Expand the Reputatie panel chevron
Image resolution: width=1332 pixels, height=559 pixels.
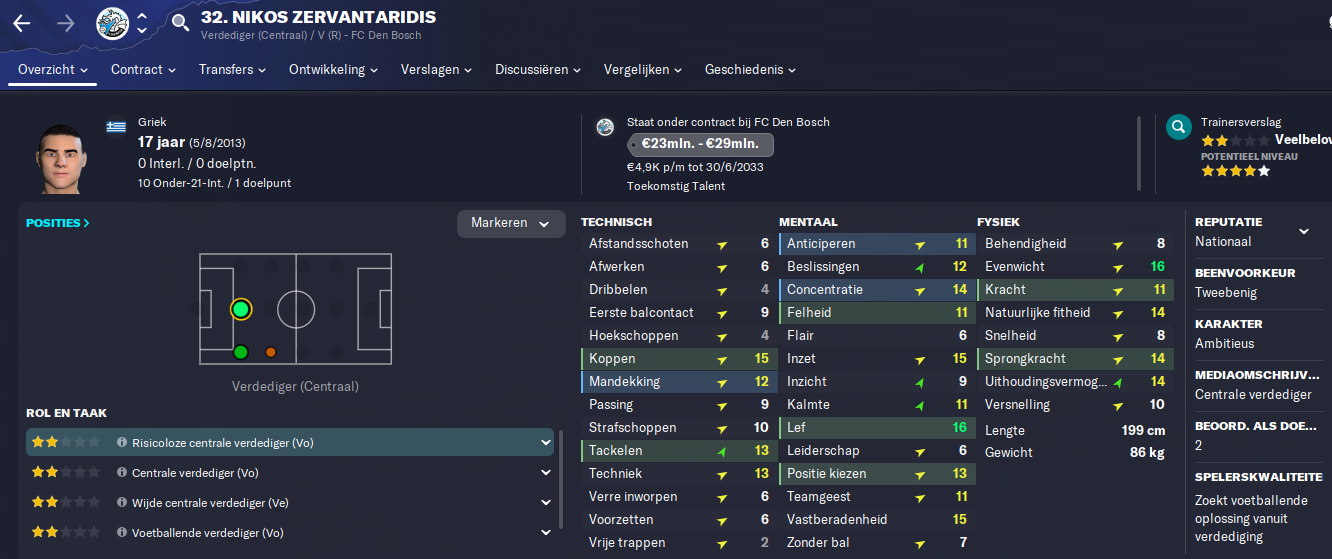(x=1304, y=232)
